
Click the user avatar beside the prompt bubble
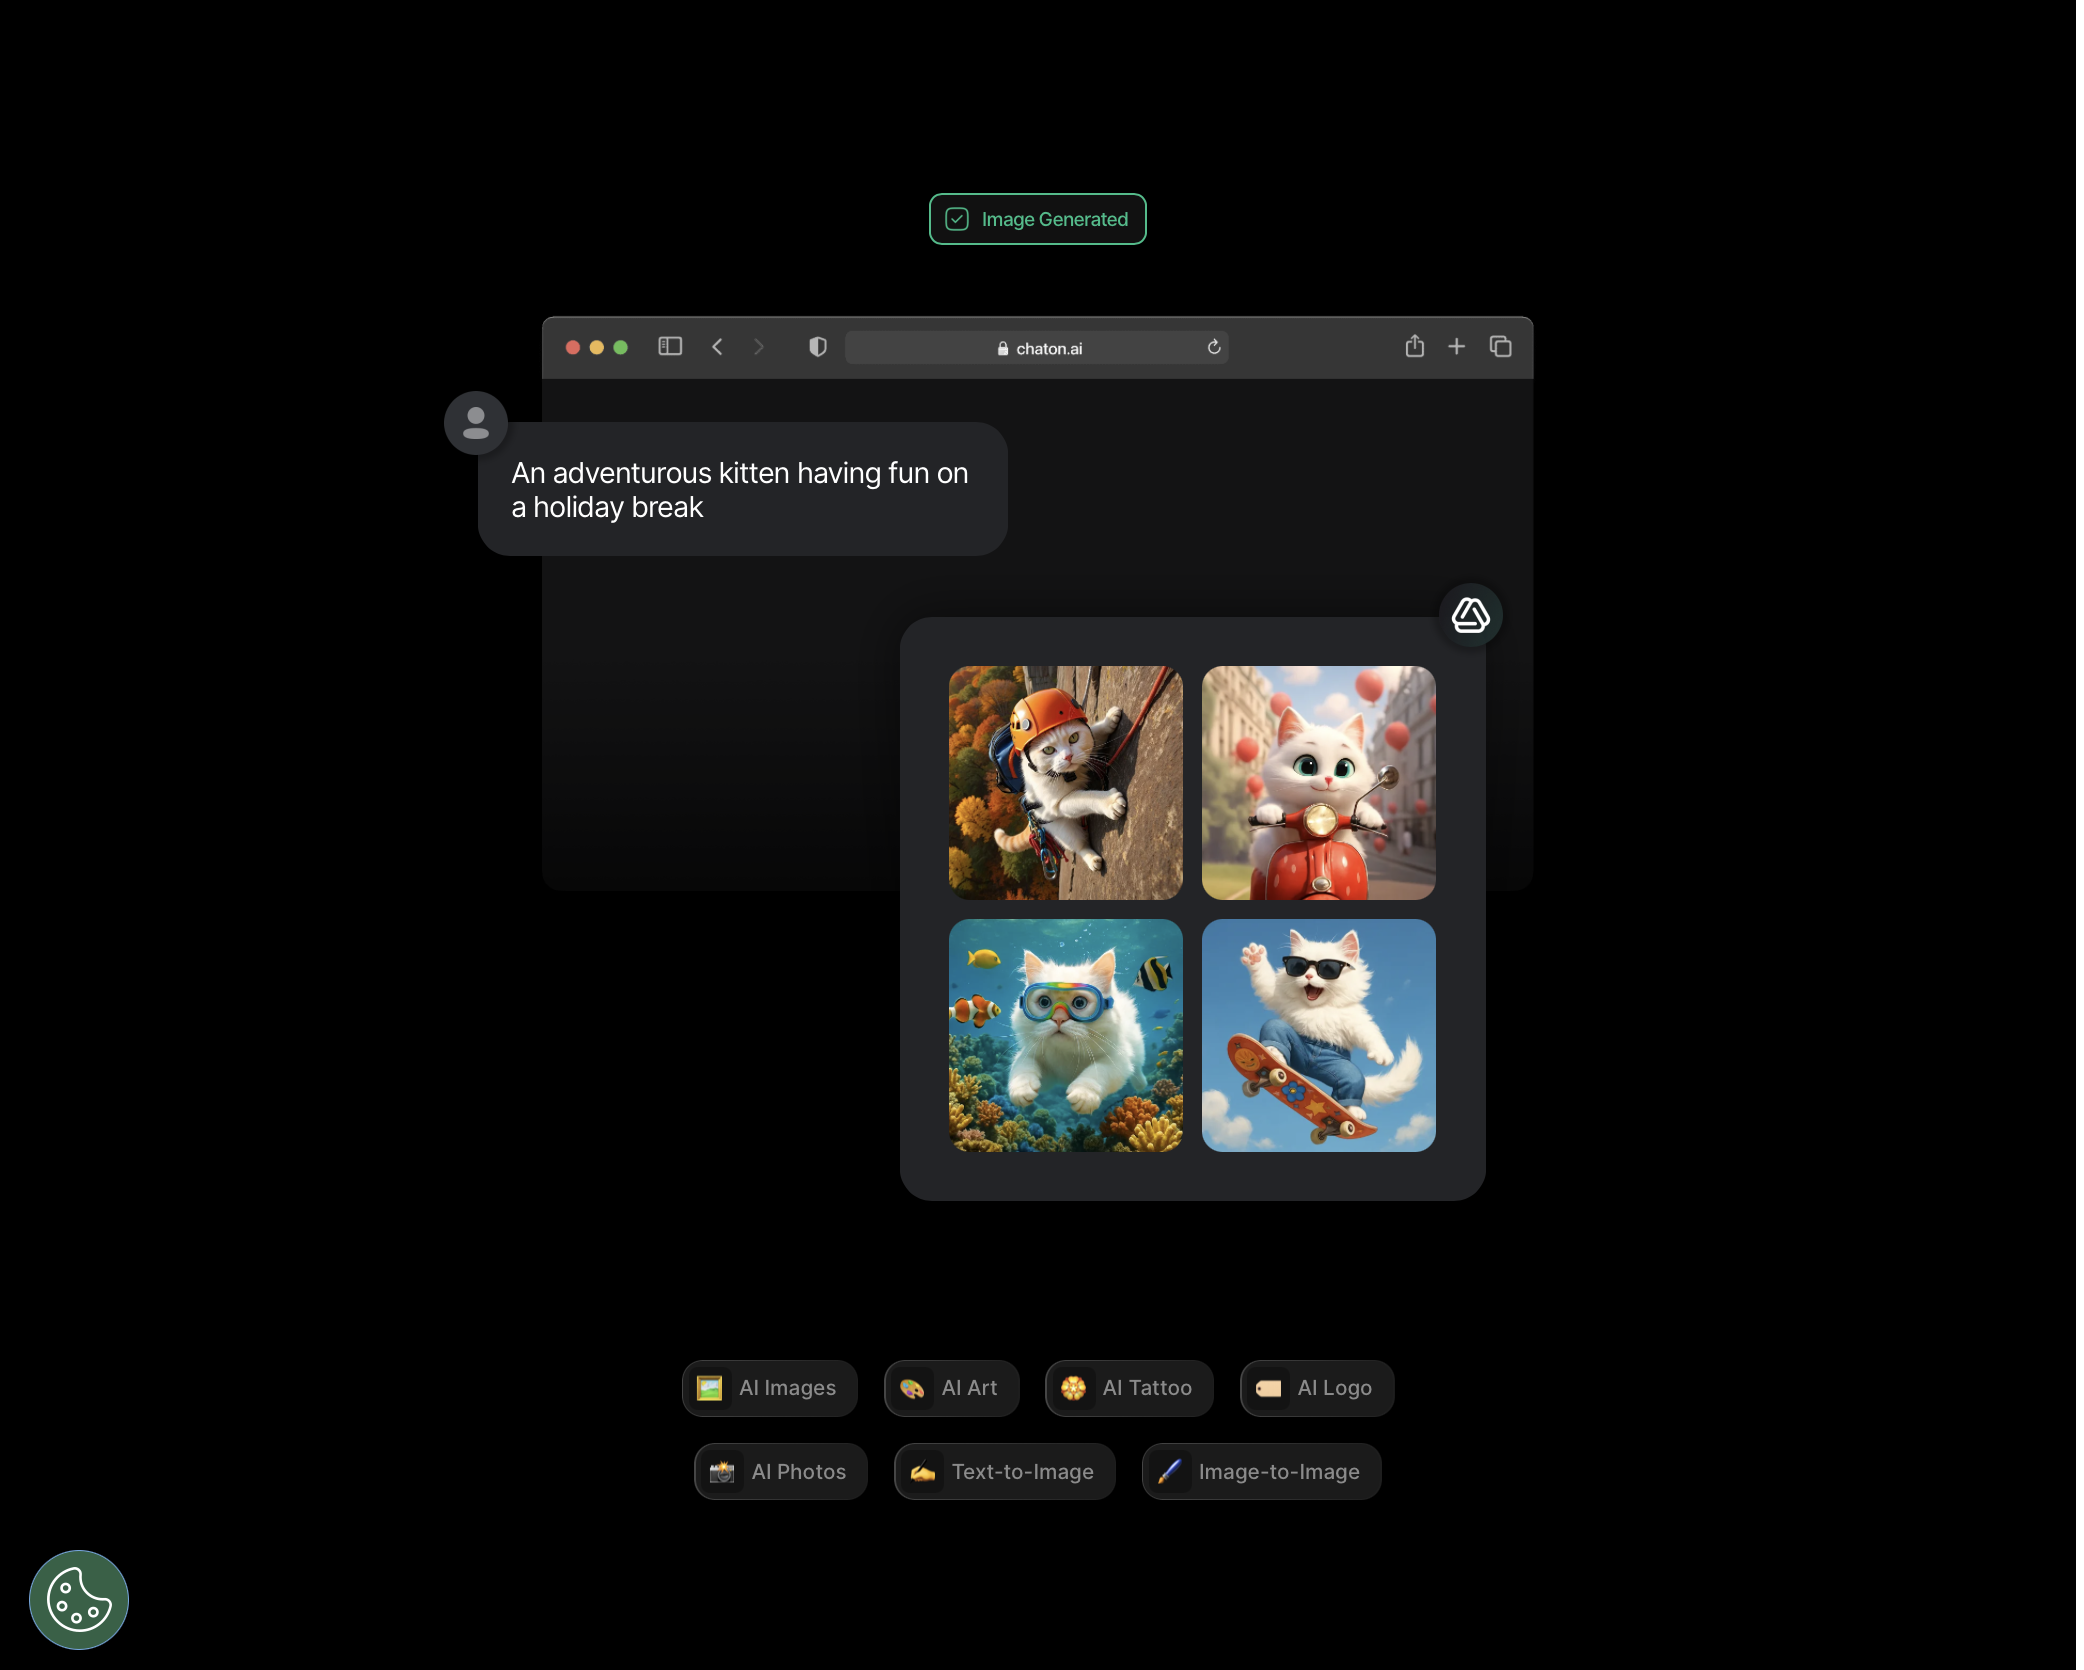tap(474, 422)
